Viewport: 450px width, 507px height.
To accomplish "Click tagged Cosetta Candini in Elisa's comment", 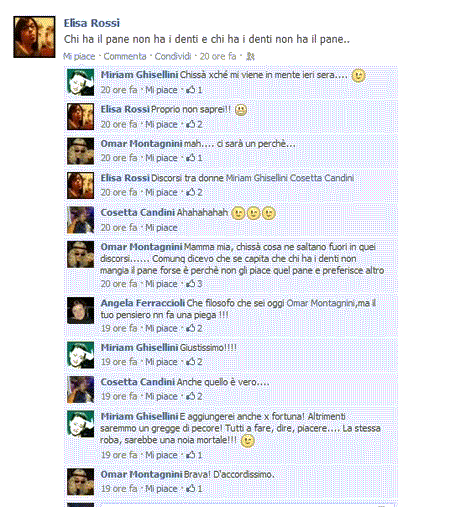I will pyautogui.click(x=322, y=178).
